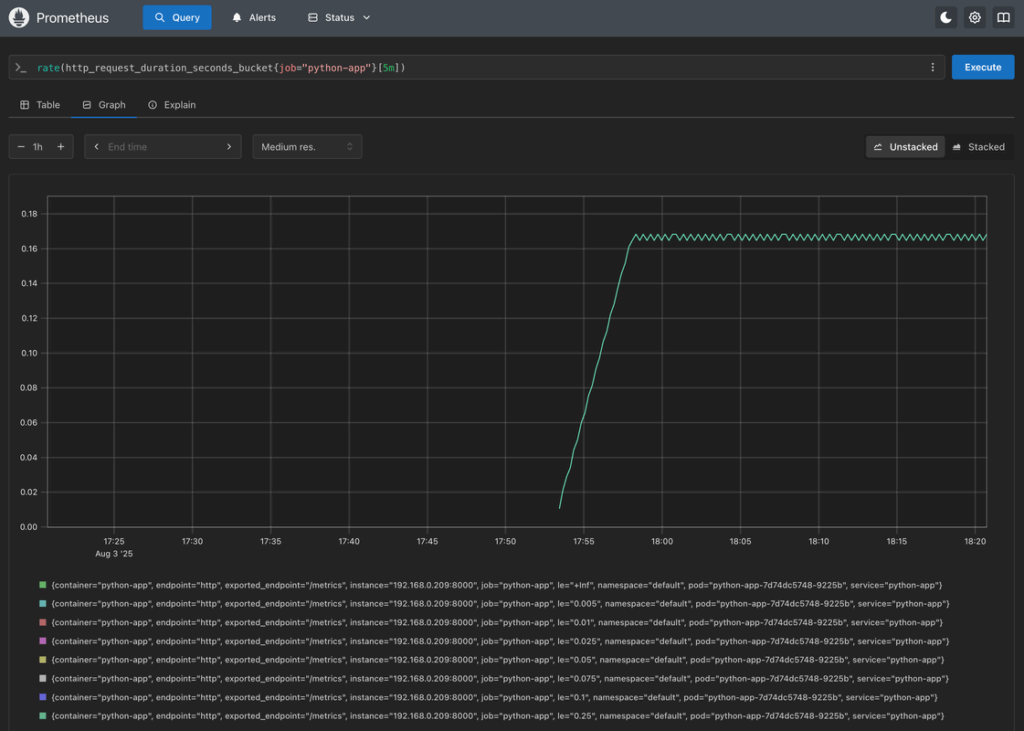Image resolution: width=1024 pixels, height=731 pixels.
Task: Open the Query page
Action: (x=177, y=18)
